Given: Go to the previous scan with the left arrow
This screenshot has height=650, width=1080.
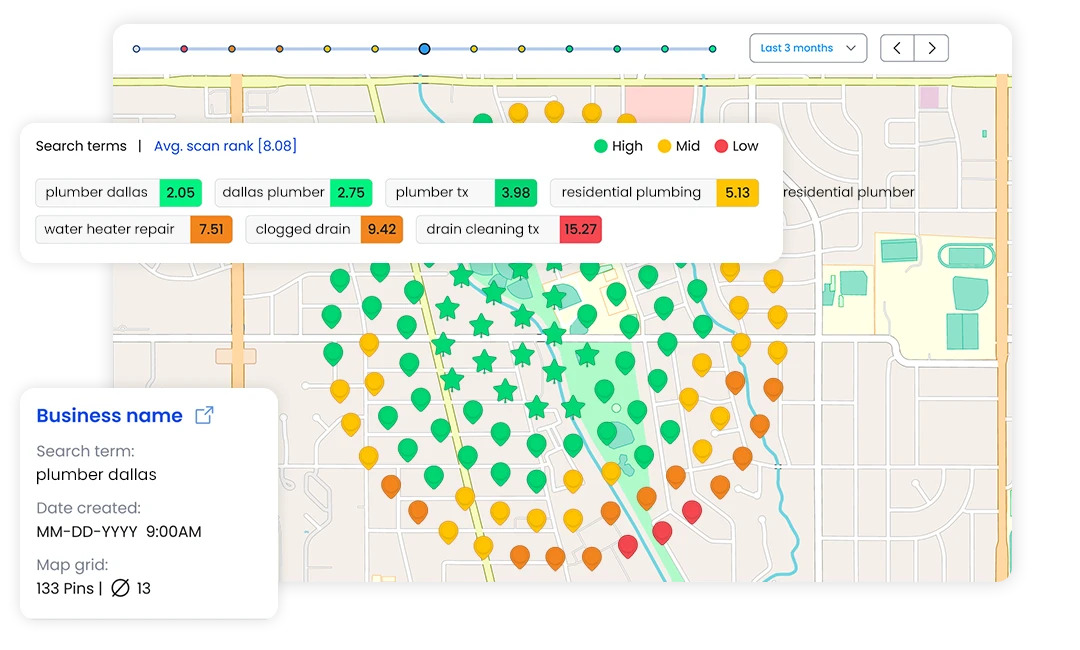Looking at the screenshot, I should pos(897,48).
